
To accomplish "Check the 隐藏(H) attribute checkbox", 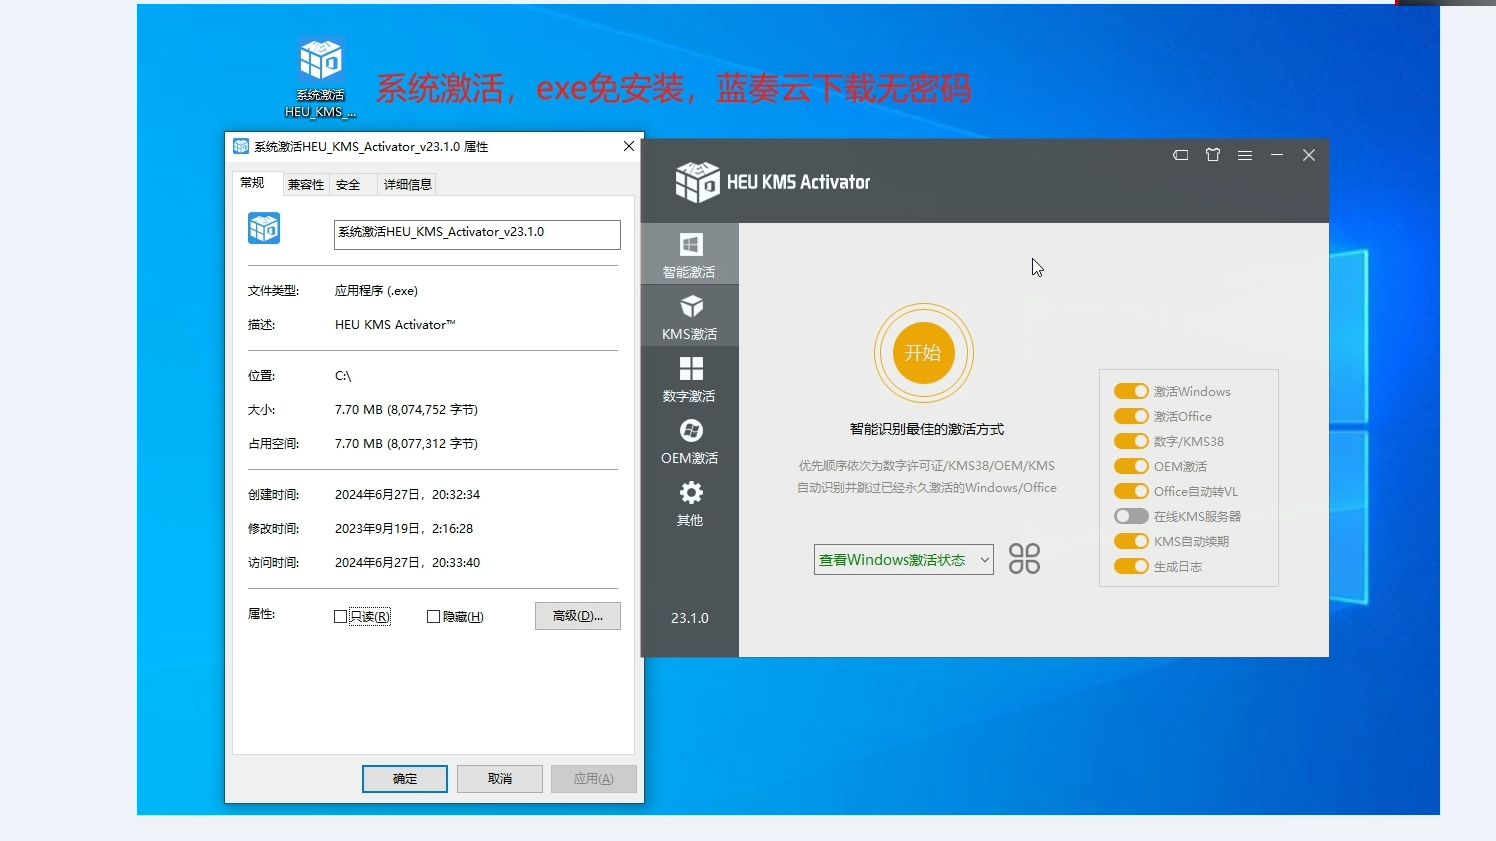I will pos(433,617).
